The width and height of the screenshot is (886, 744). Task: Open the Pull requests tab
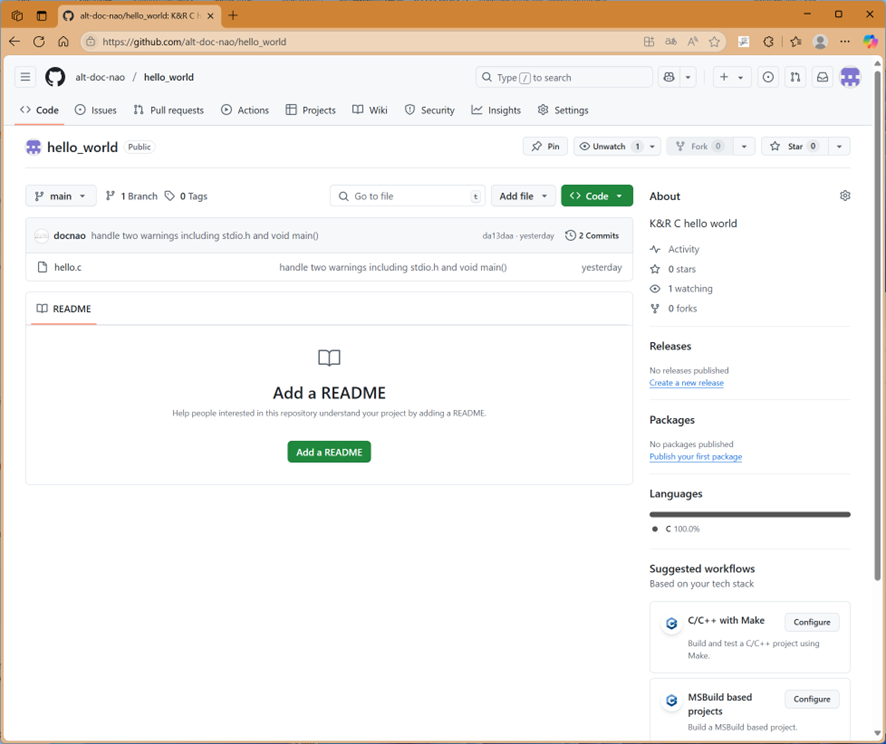tap(168, 110)
